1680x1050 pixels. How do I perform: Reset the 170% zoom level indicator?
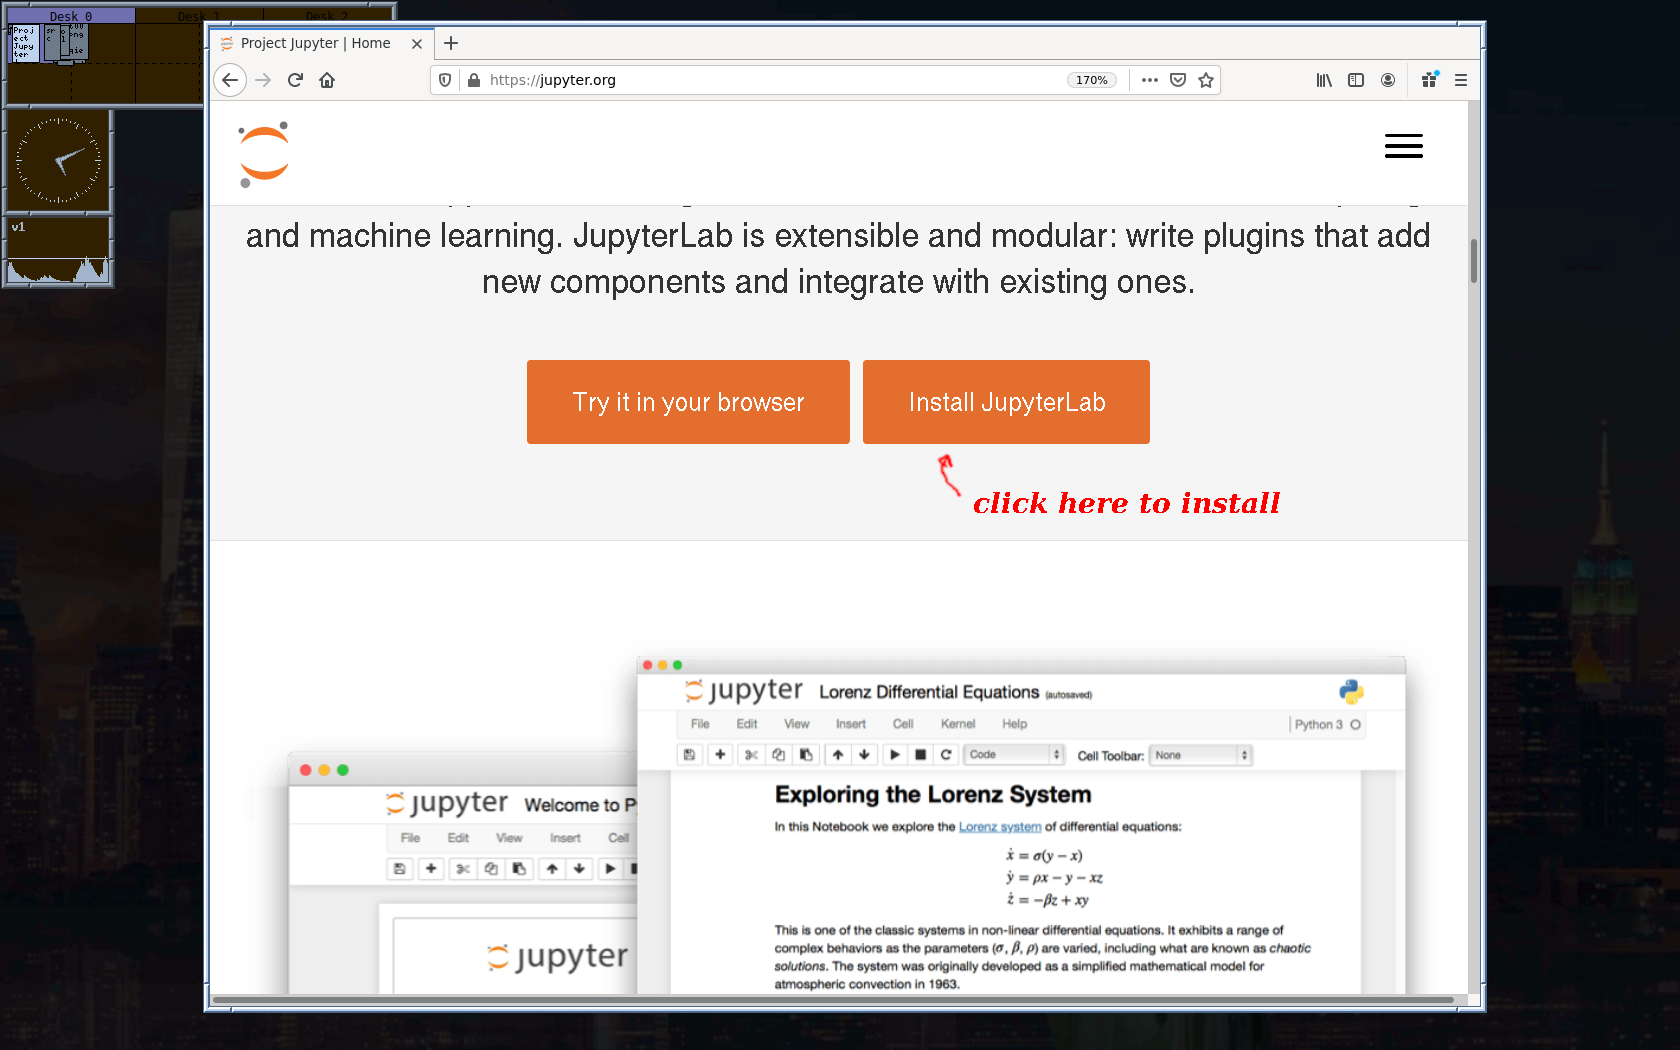point(1091,80)
